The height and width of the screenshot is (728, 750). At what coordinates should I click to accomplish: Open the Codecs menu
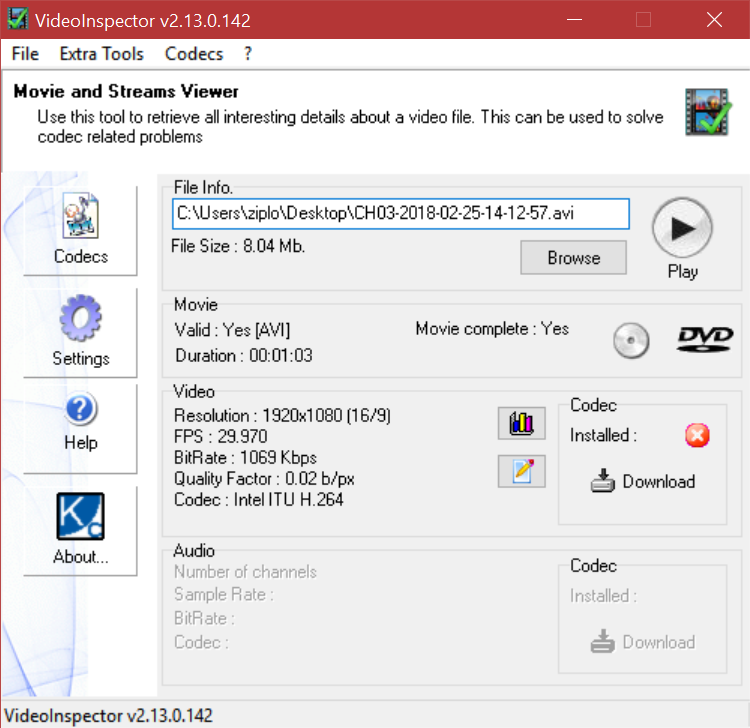pos(194,54)
